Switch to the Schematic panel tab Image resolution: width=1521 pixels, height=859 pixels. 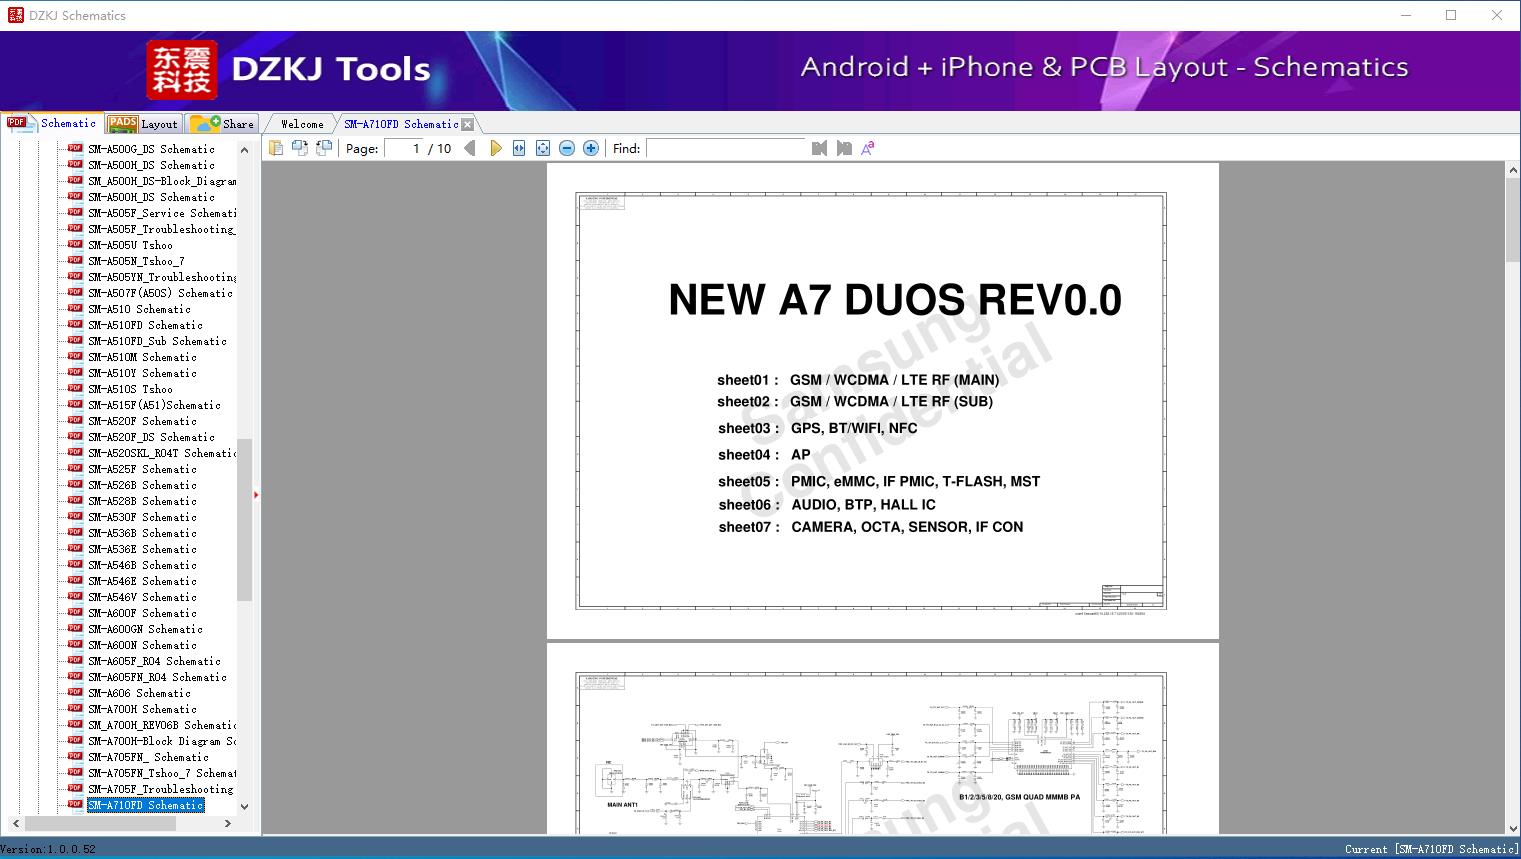point(51,123)
